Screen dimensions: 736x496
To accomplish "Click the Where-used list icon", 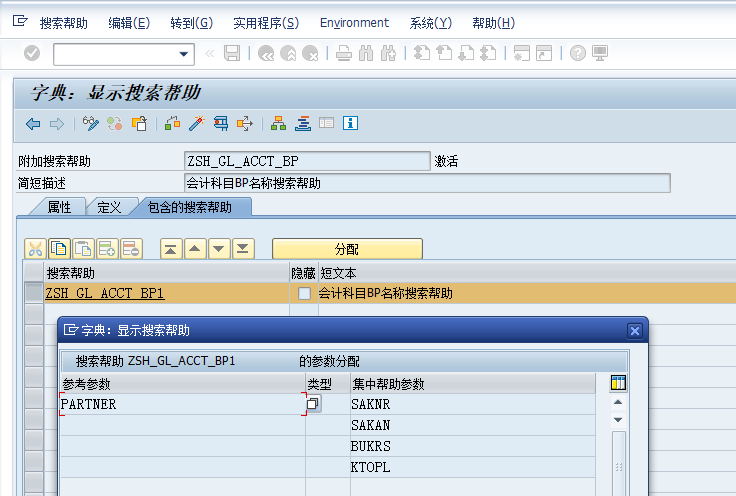I will pyautogui.click(x=221, y=124).
